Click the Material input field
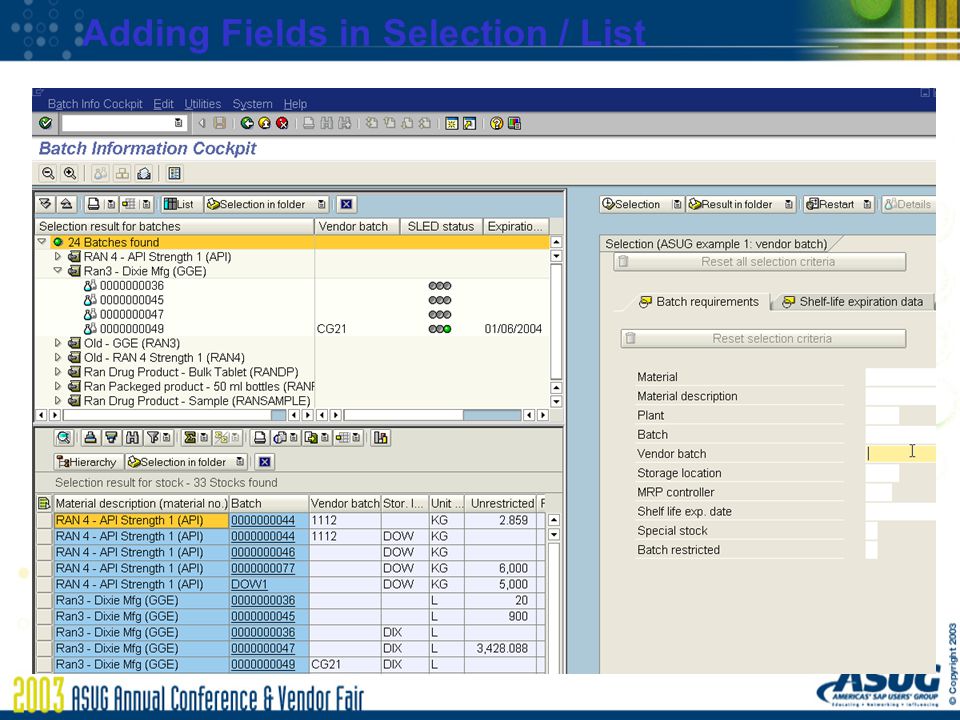The width and height of the screenshot is (960, 720). coord(901,377)
